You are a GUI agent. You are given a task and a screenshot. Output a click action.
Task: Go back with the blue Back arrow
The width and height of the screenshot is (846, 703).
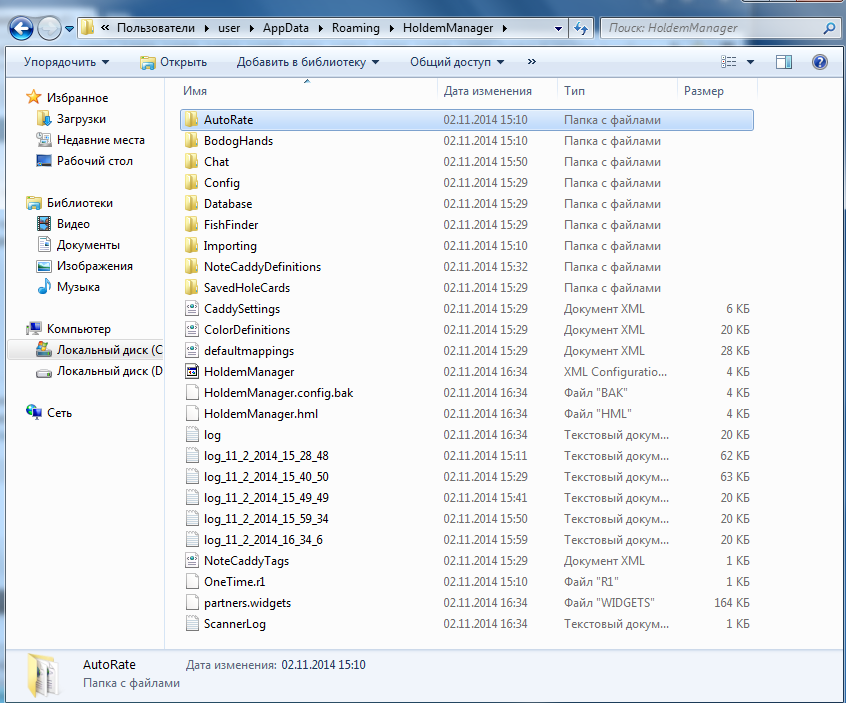click(x=22, y=28)
